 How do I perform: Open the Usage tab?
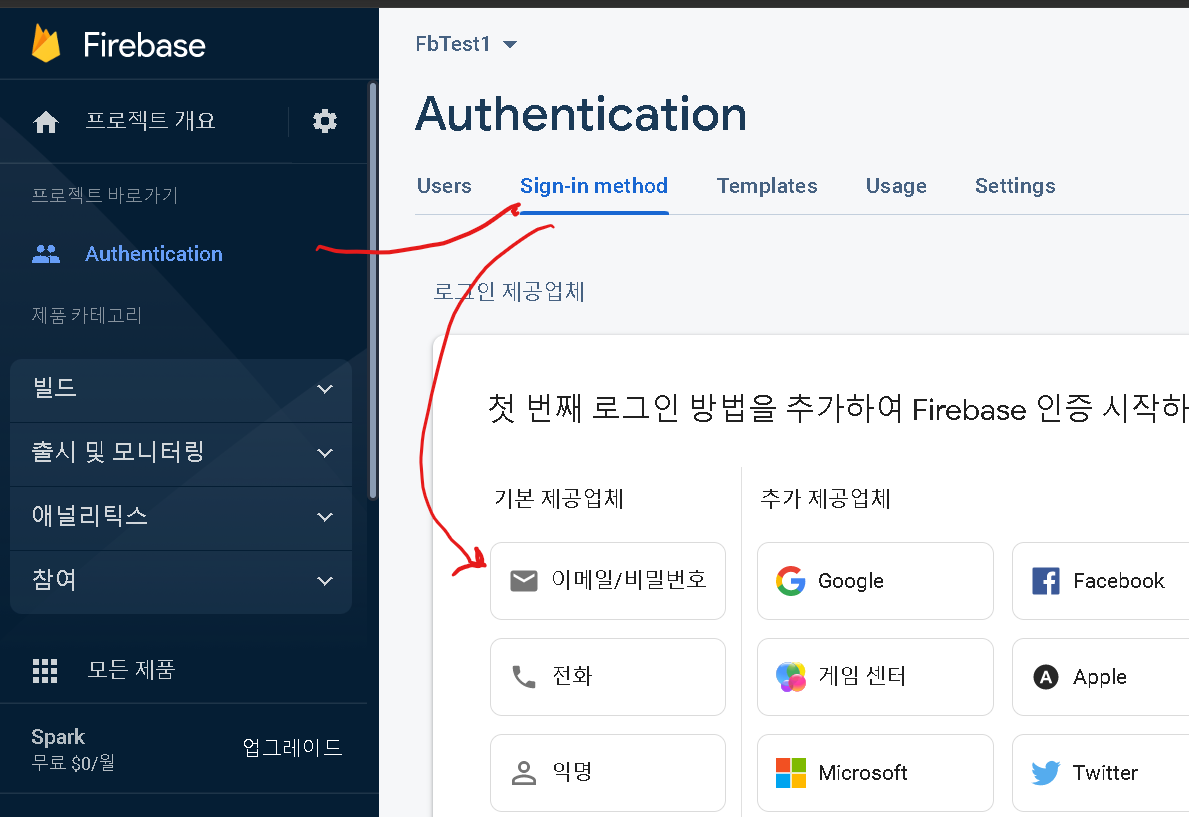pos(896,186)
